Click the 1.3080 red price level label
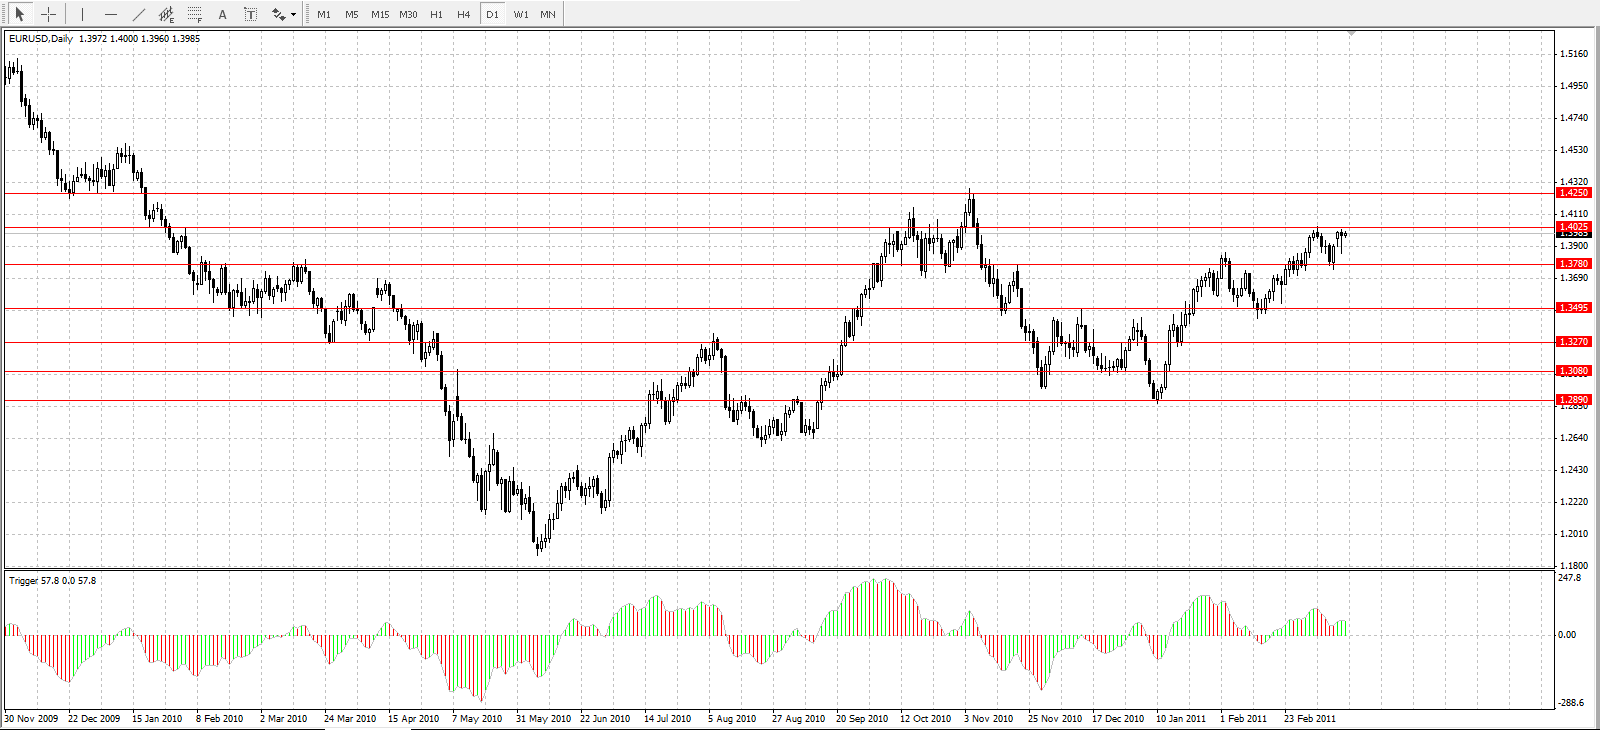Screen dimensions: 1600x730 [x=1574, y=371]
